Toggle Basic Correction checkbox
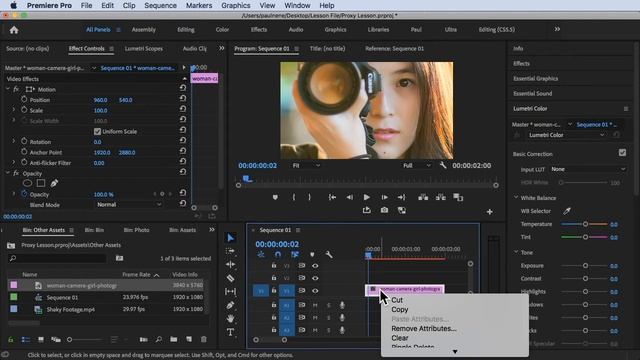 (x=622, y=153)
